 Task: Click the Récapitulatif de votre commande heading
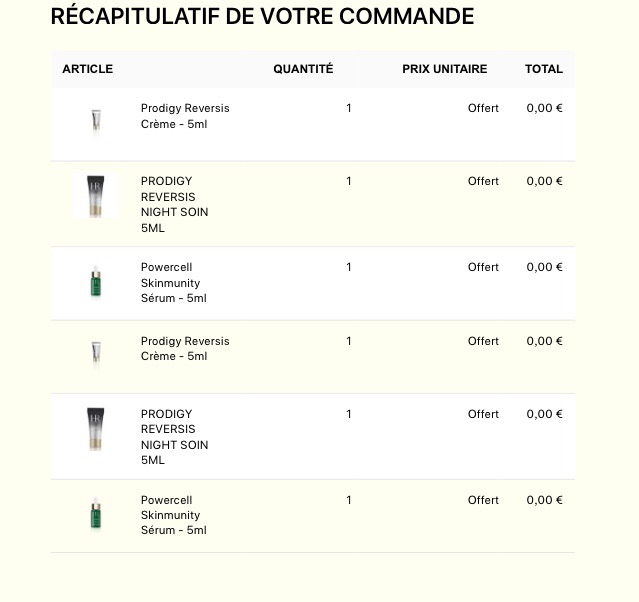click(262, 16)
